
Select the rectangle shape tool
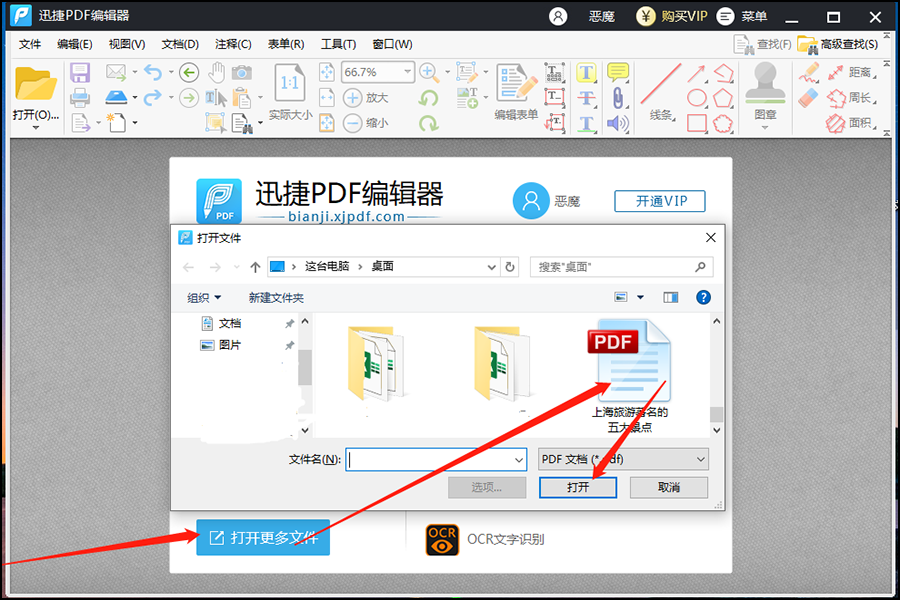[697, 123]
